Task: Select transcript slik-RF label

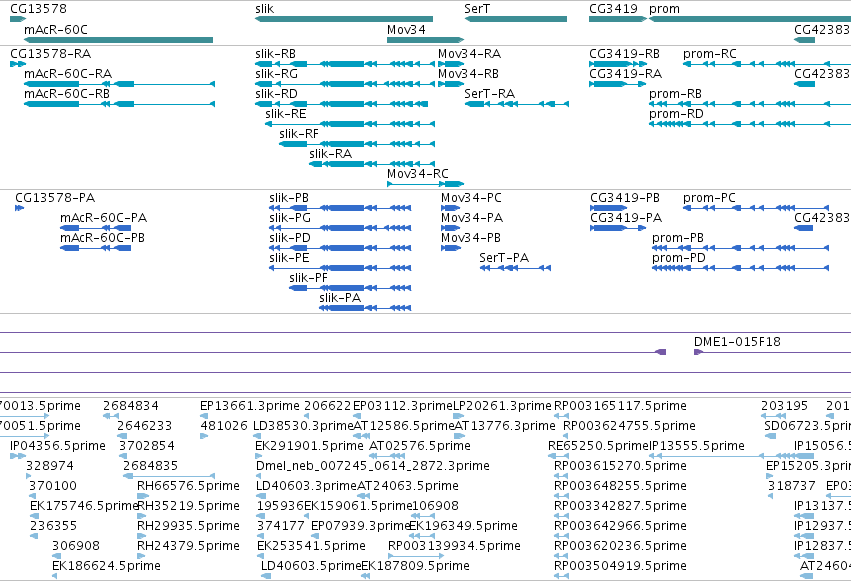Action: (x=299, y=134)
